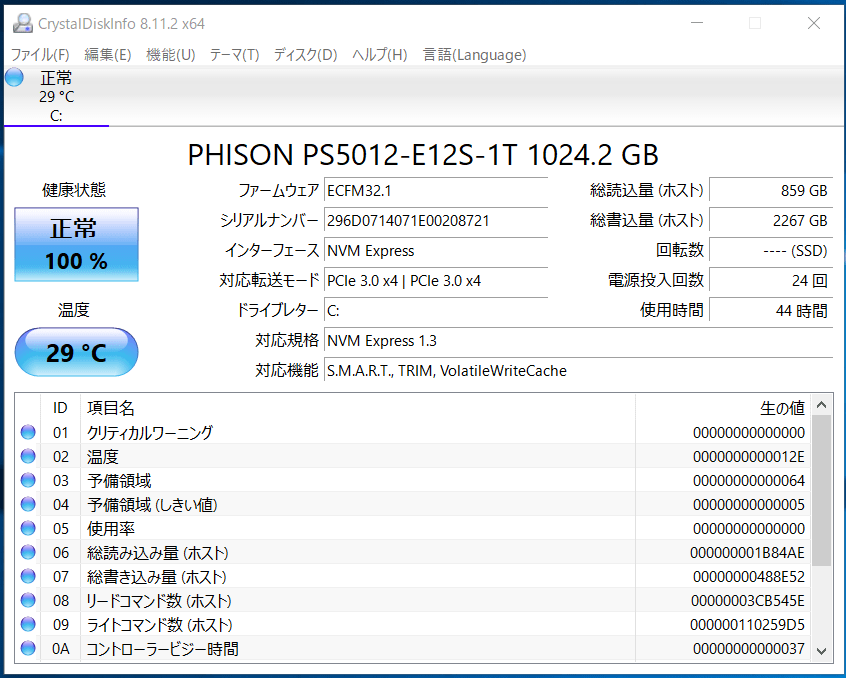846x678 pixels.
Task: Minimize the CrystalDiskInfo window
Action: [697, 23]
